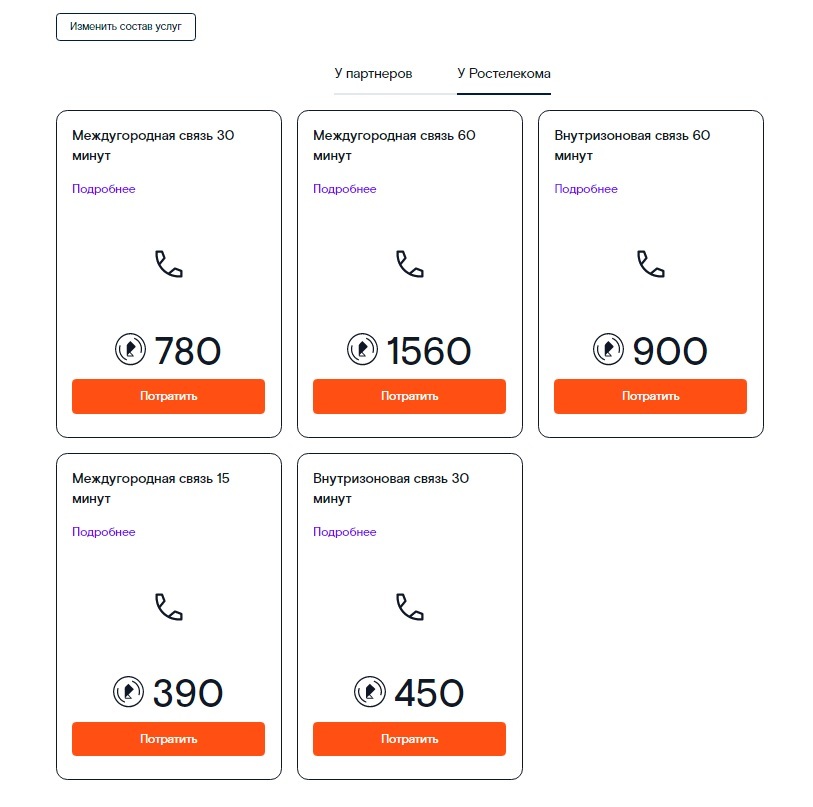Click bonus coin icon next to 780
This screenshot has width=813, height=807.
(131, 349)
